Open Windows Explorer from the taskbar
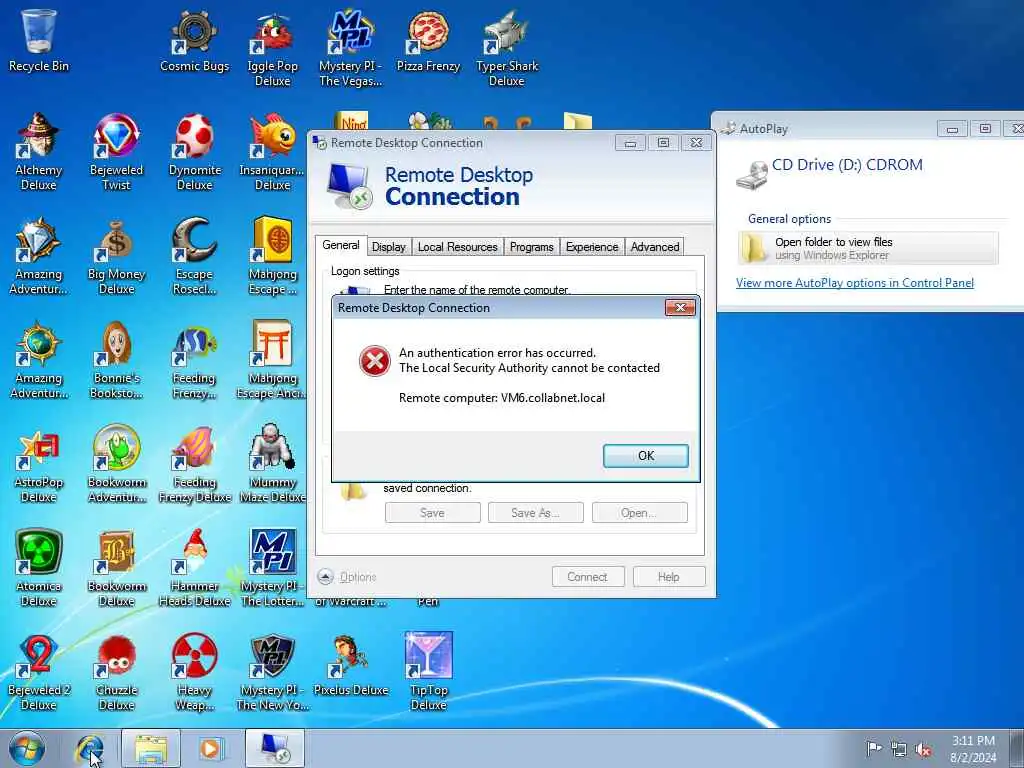Screen dimensions: 1024x768 coord(151,749)
